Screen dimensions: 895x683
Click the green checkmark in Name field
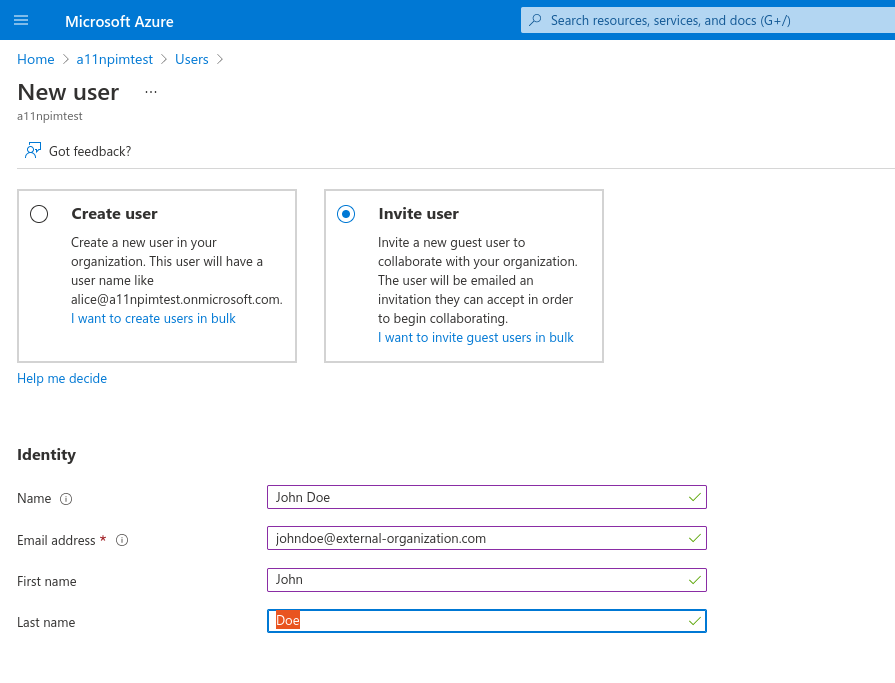coord(695,497)
